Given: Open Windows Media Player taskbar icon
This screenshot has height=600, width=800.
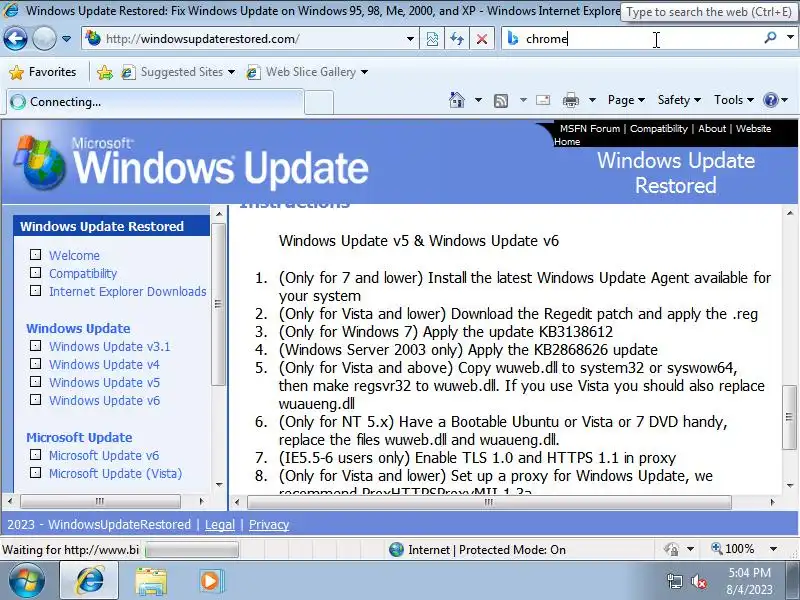Looking at the screenshot, I should pyautogui.click(x=210, y=581).
